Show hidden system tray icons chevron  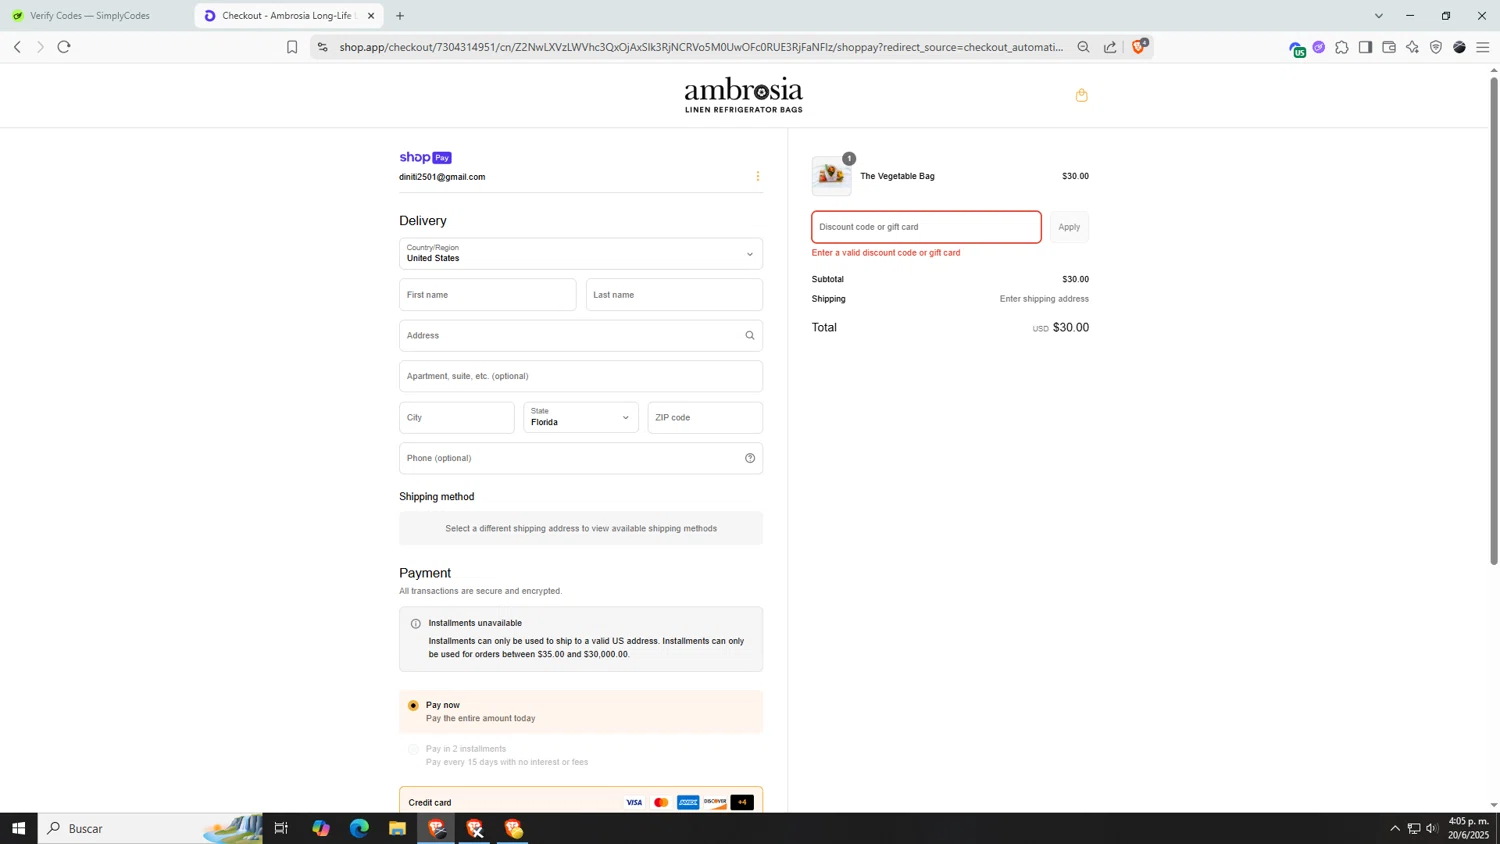tap(1395, 828)
